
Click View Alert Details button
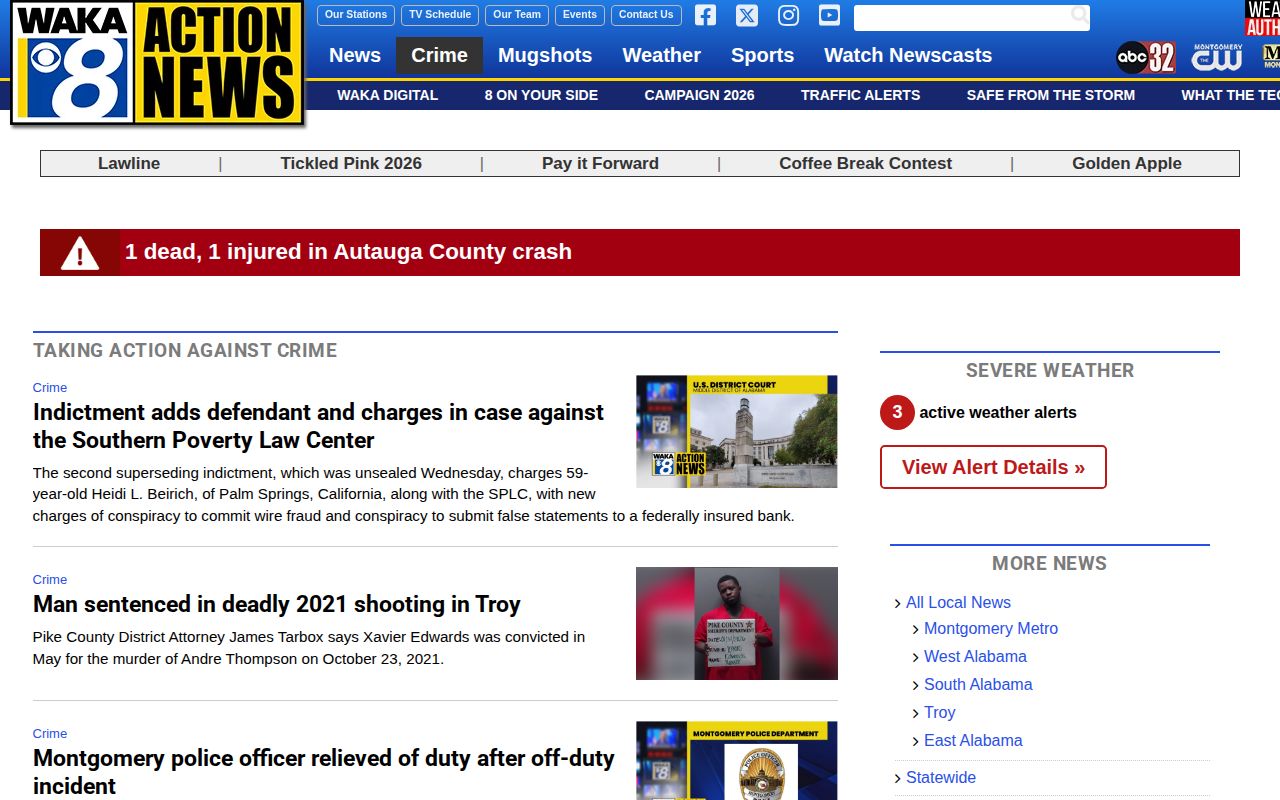click(993, 467)
